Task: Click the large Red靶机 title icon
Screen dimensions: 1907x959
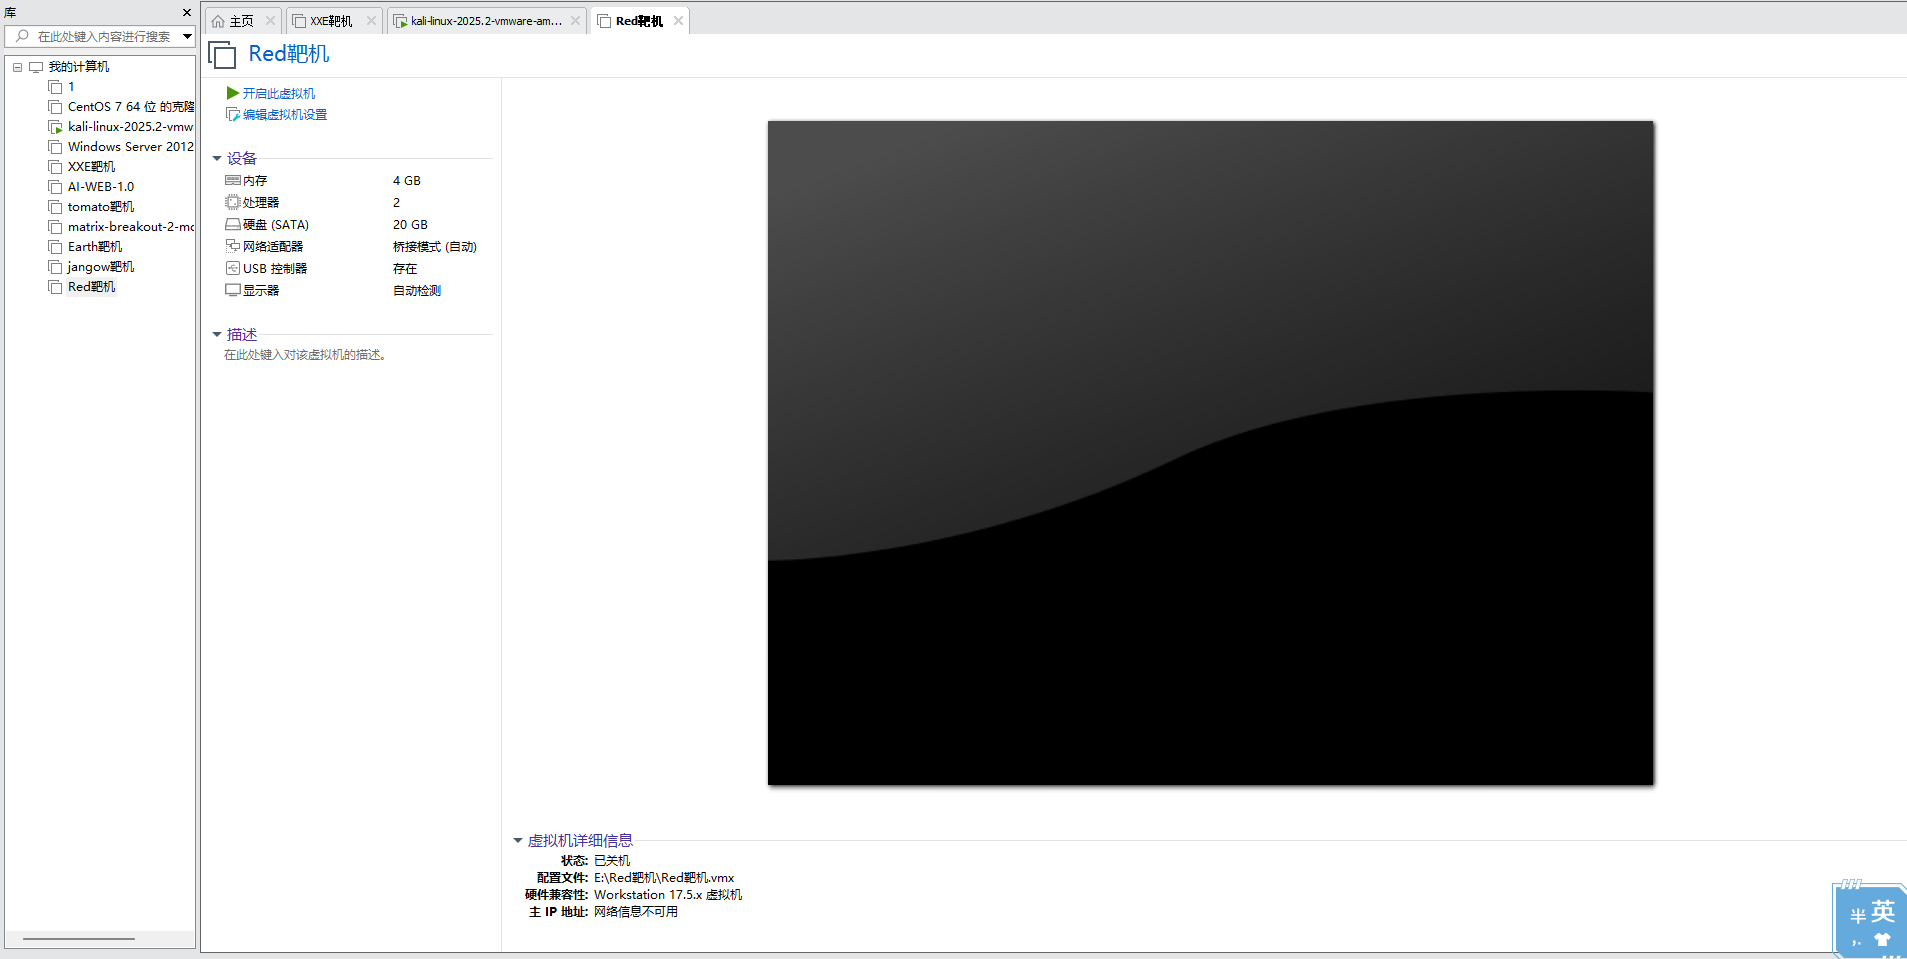Action: tap(222, 55)
